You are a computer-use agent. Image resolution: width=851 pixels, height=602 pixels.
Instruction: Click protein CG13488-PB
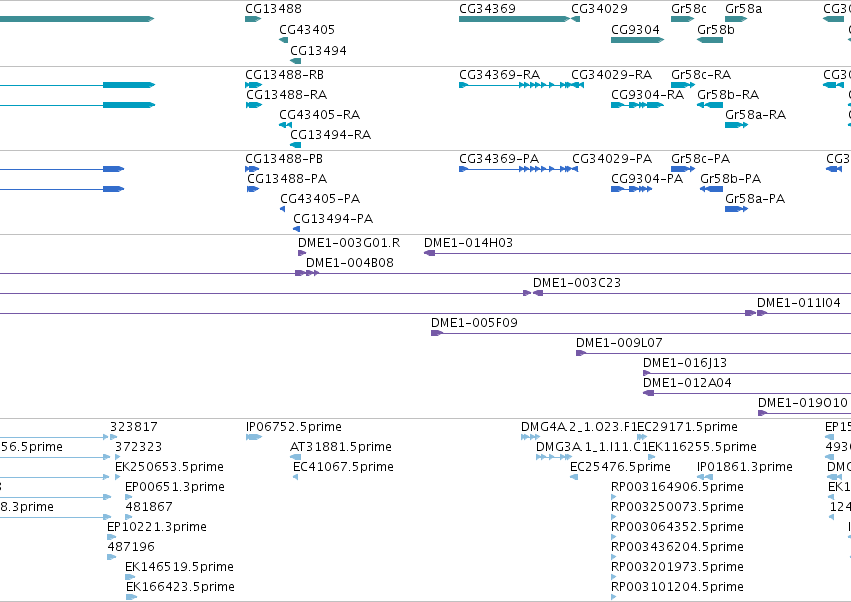point(252,169)
